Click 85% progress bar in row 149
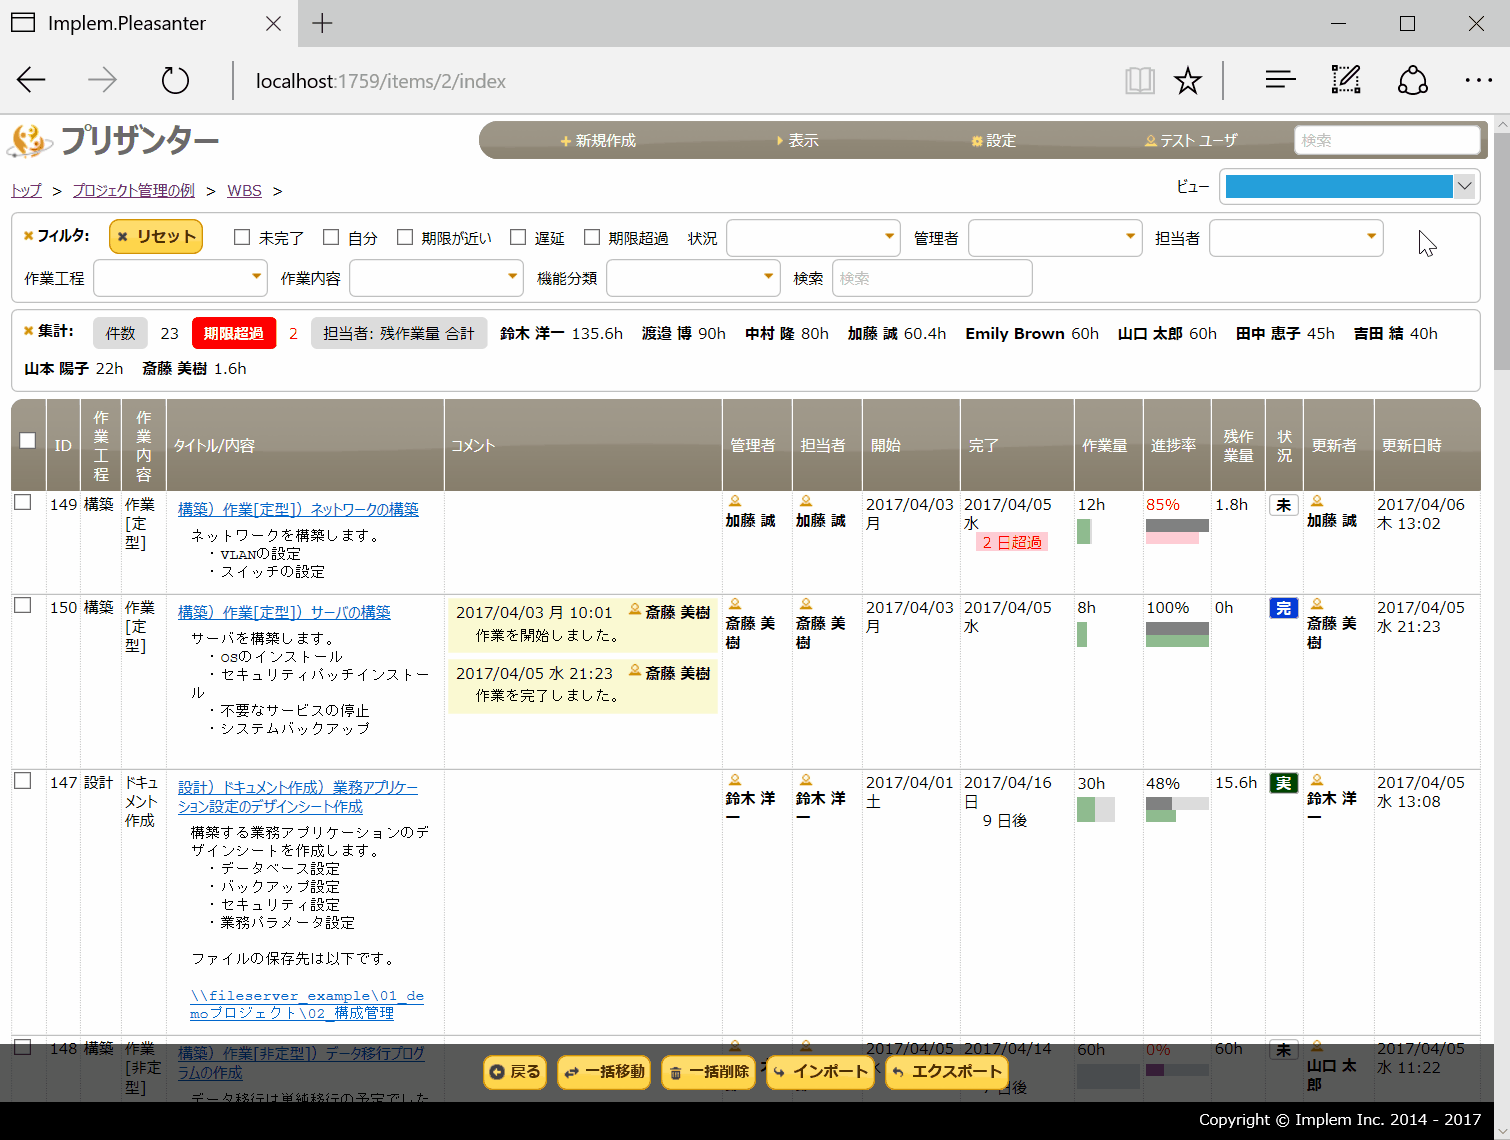This screenshot has height=1140, width=1510. tap(1177, 531)
